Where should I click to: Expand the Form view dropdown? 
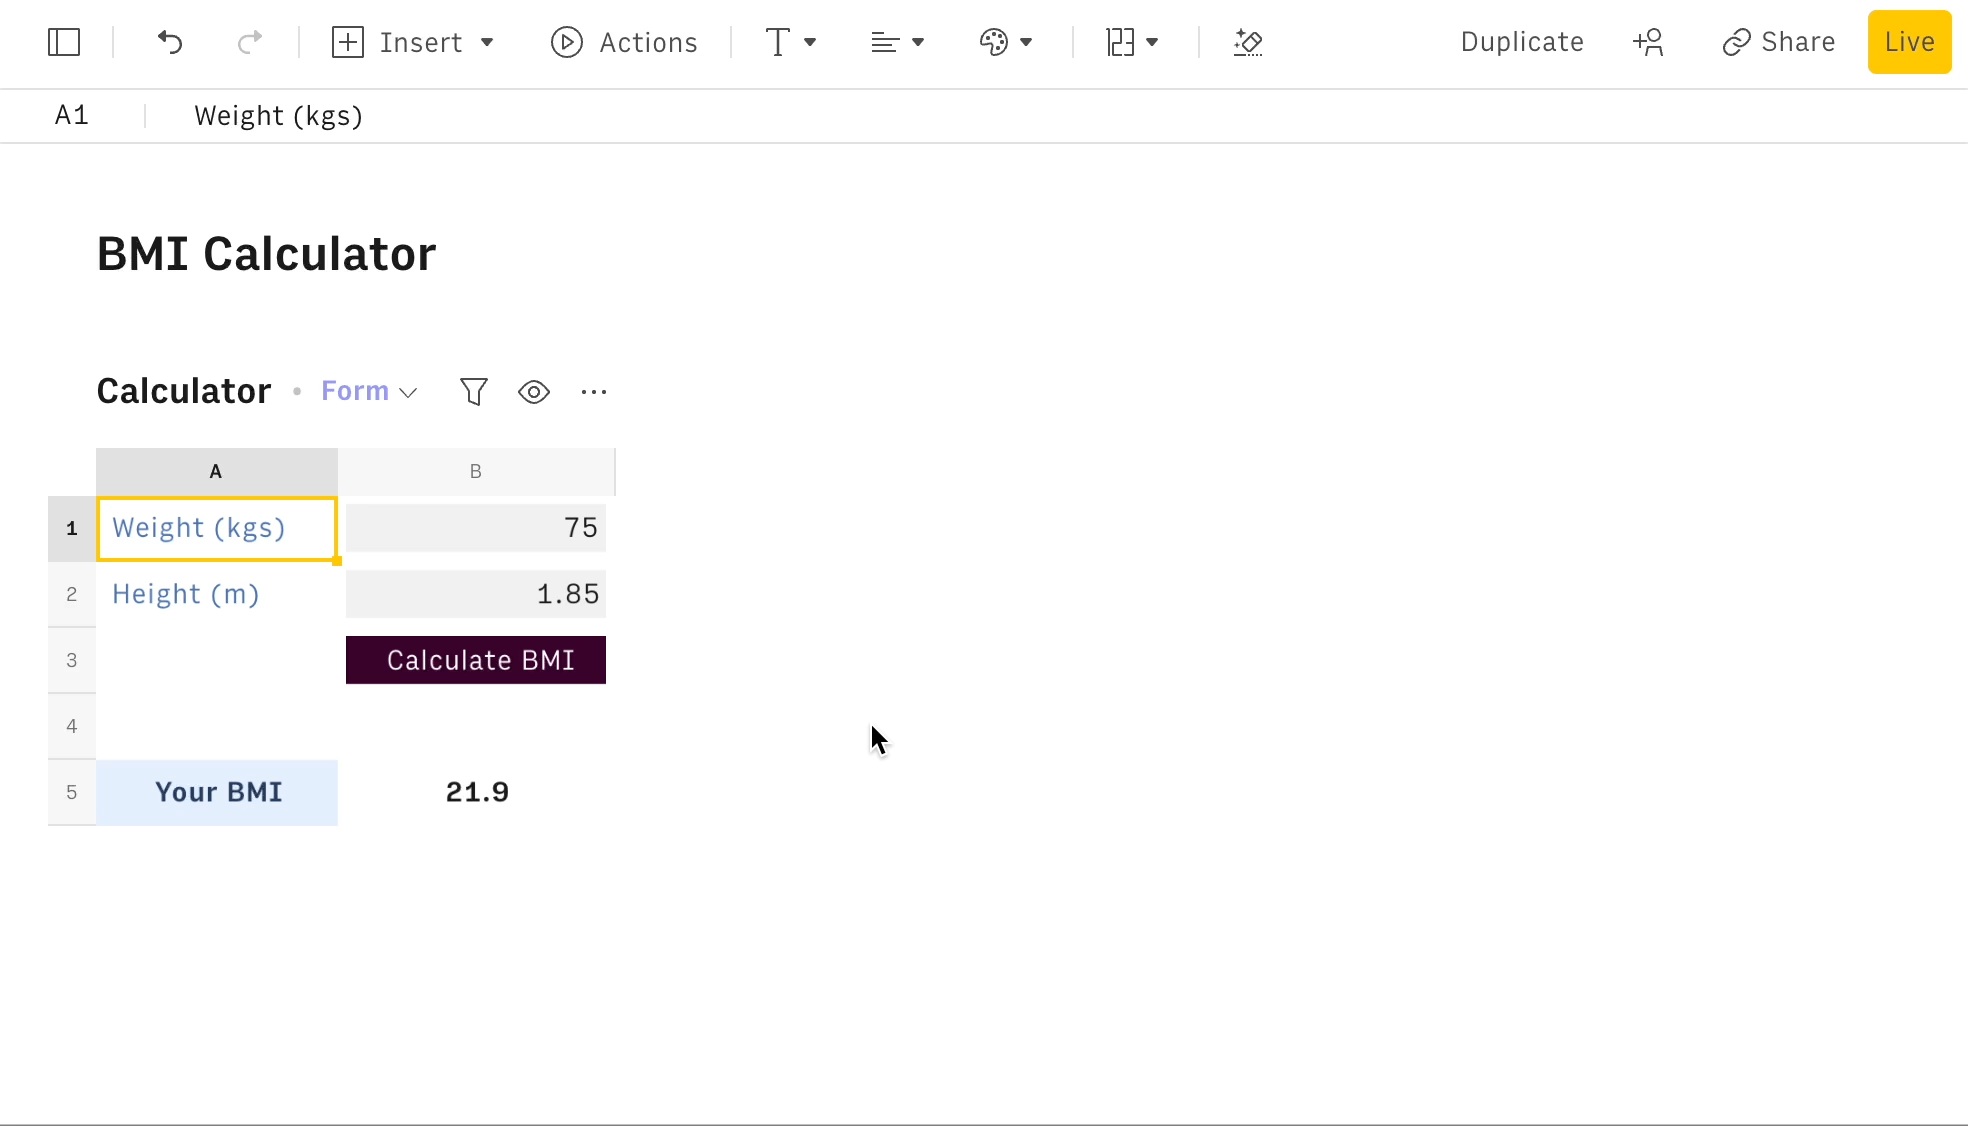click(x=369, y=392)
